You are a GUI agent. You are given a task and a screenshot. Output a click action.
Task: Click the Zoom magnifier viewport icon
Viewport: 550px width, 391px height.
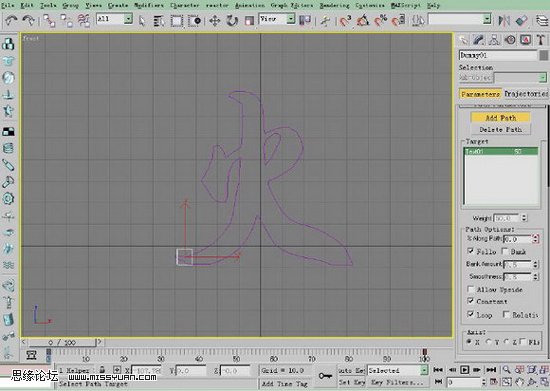507,369
